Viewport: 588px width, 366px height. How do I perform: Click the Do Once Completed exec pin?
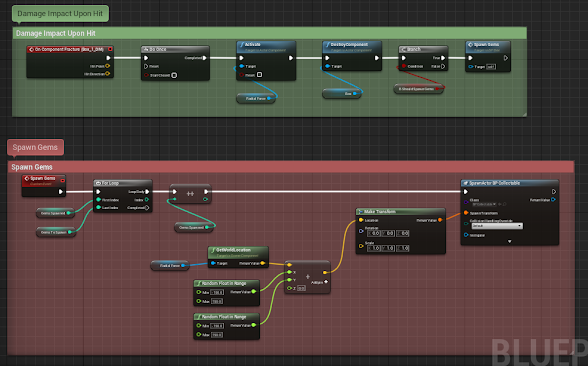[204, 58]
